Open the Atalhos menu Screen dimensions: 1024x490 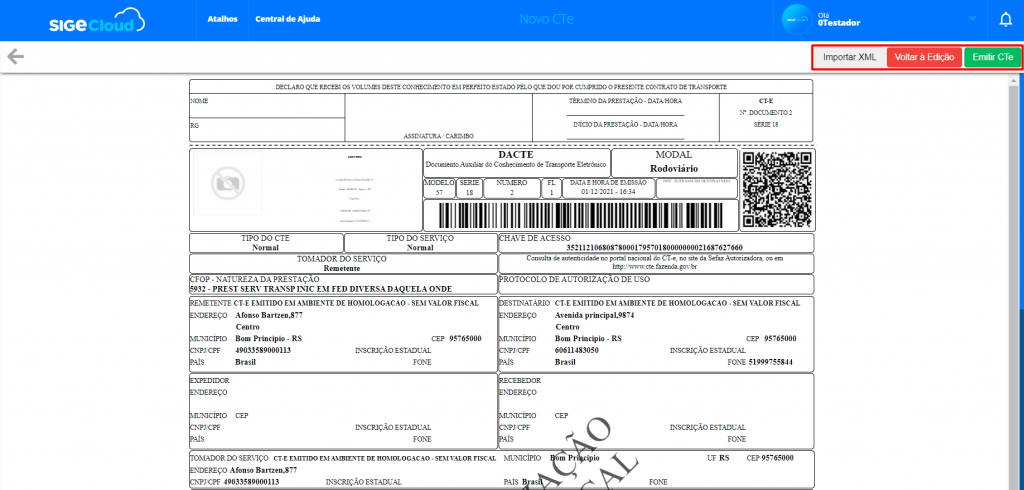click(x=223, y=19)
